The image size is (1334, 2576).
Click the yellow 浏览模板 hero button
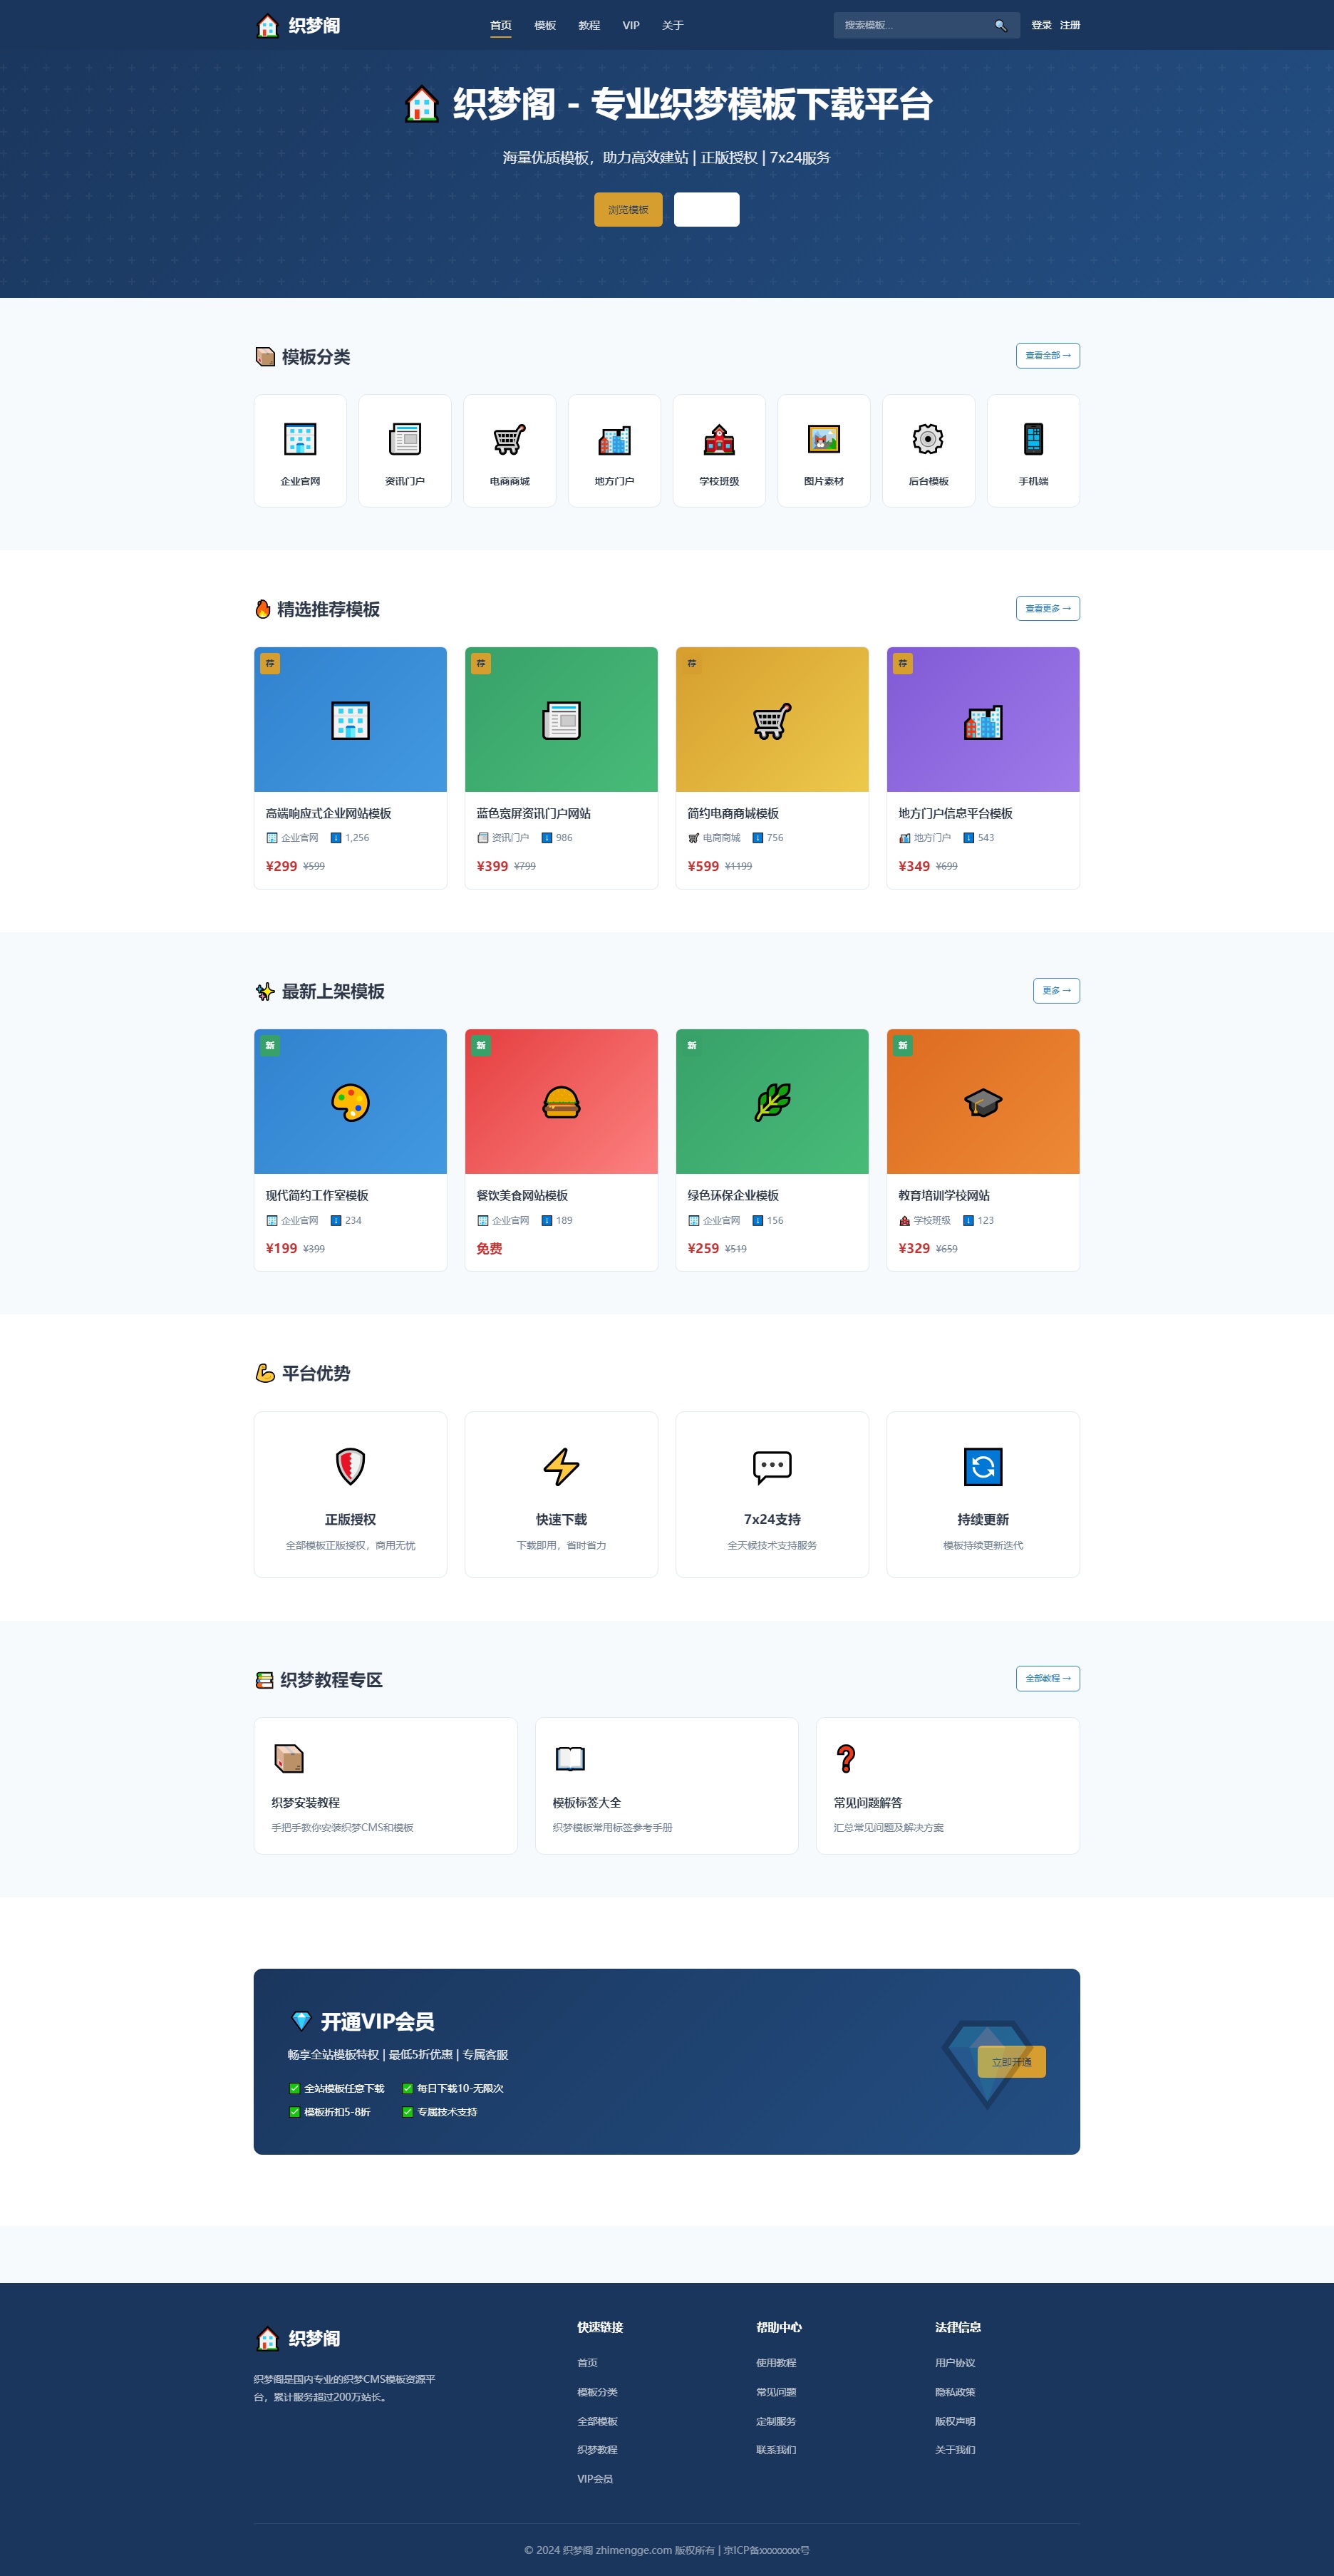[628, 209]
